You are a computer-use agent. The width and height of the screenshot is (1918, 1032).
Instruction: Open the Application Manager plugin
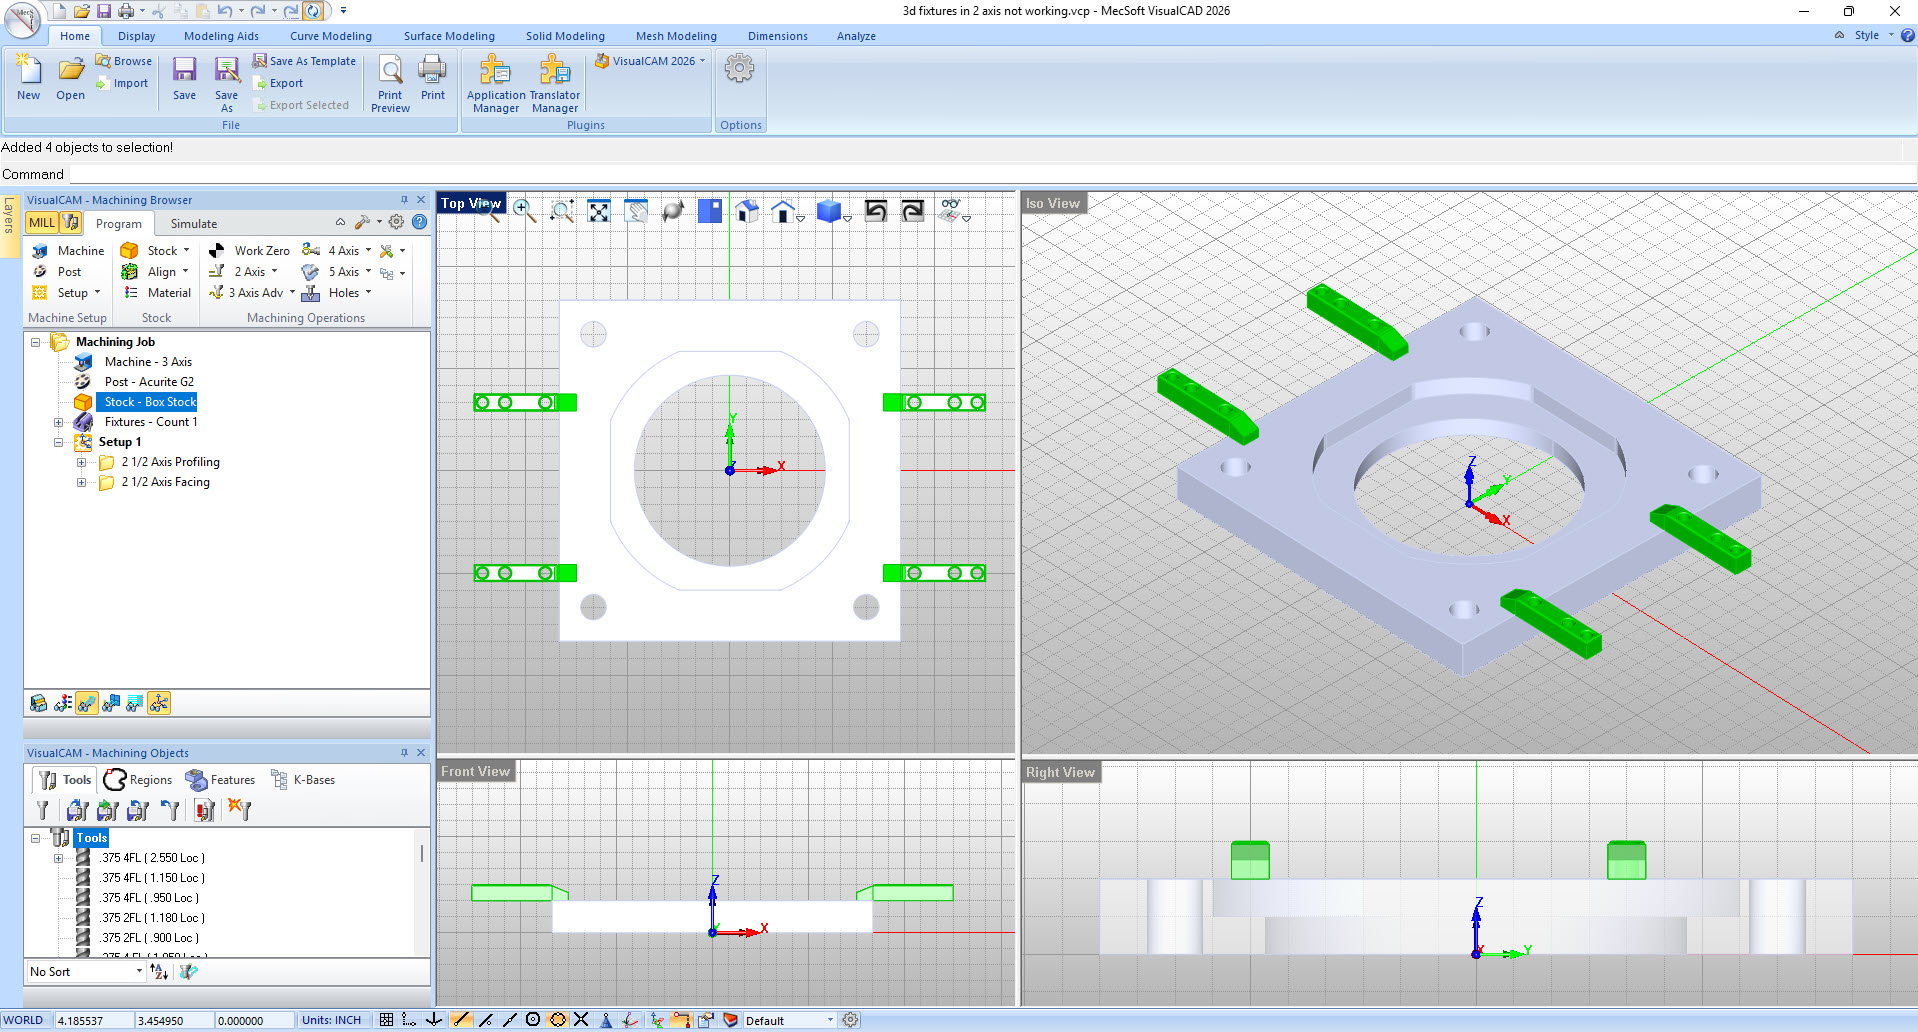495,82
